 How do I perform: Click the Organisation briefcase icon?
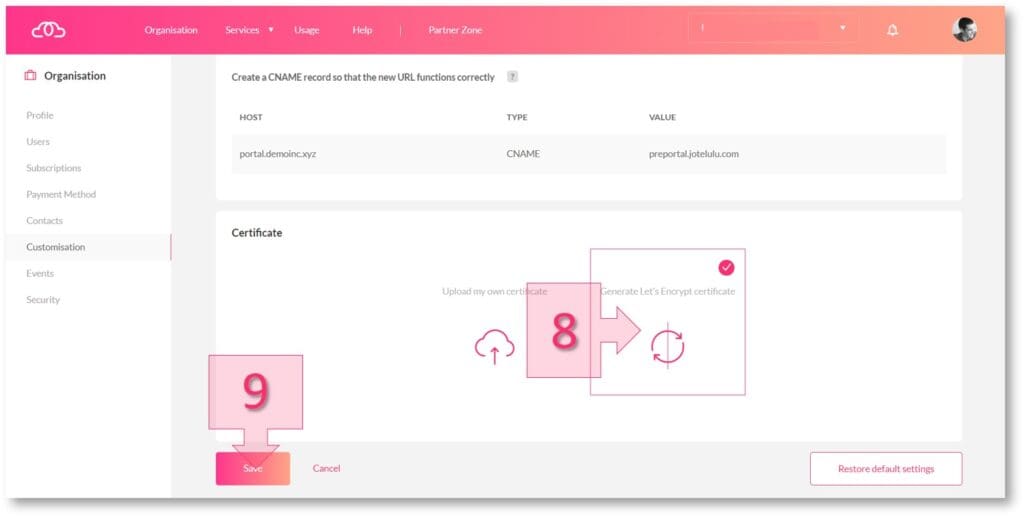[x=30, y=76]
